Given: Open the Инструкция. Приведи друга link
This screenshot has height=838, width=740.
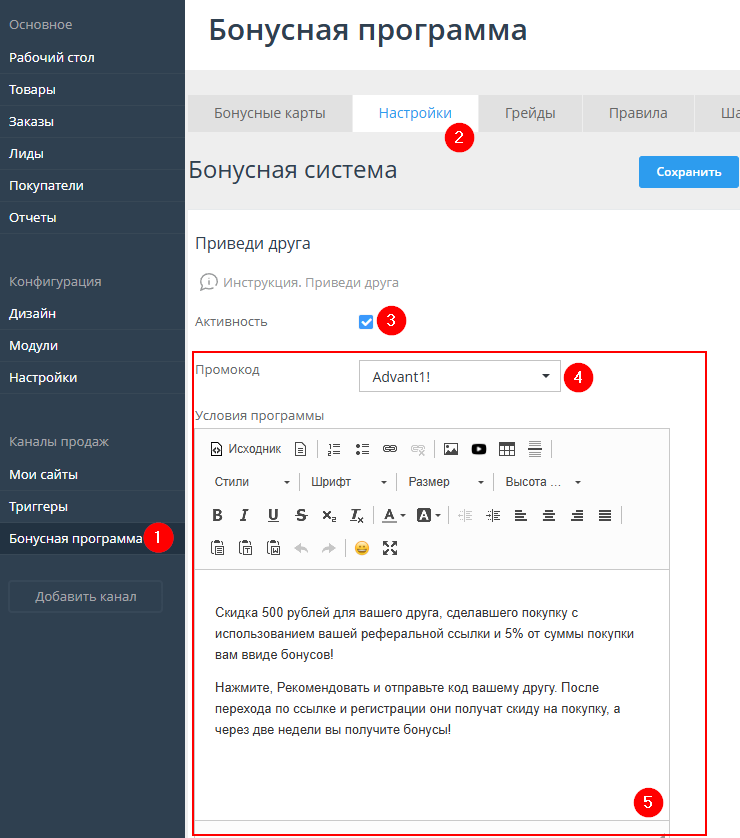Looking at the screenshot, I should pos(310,283).
